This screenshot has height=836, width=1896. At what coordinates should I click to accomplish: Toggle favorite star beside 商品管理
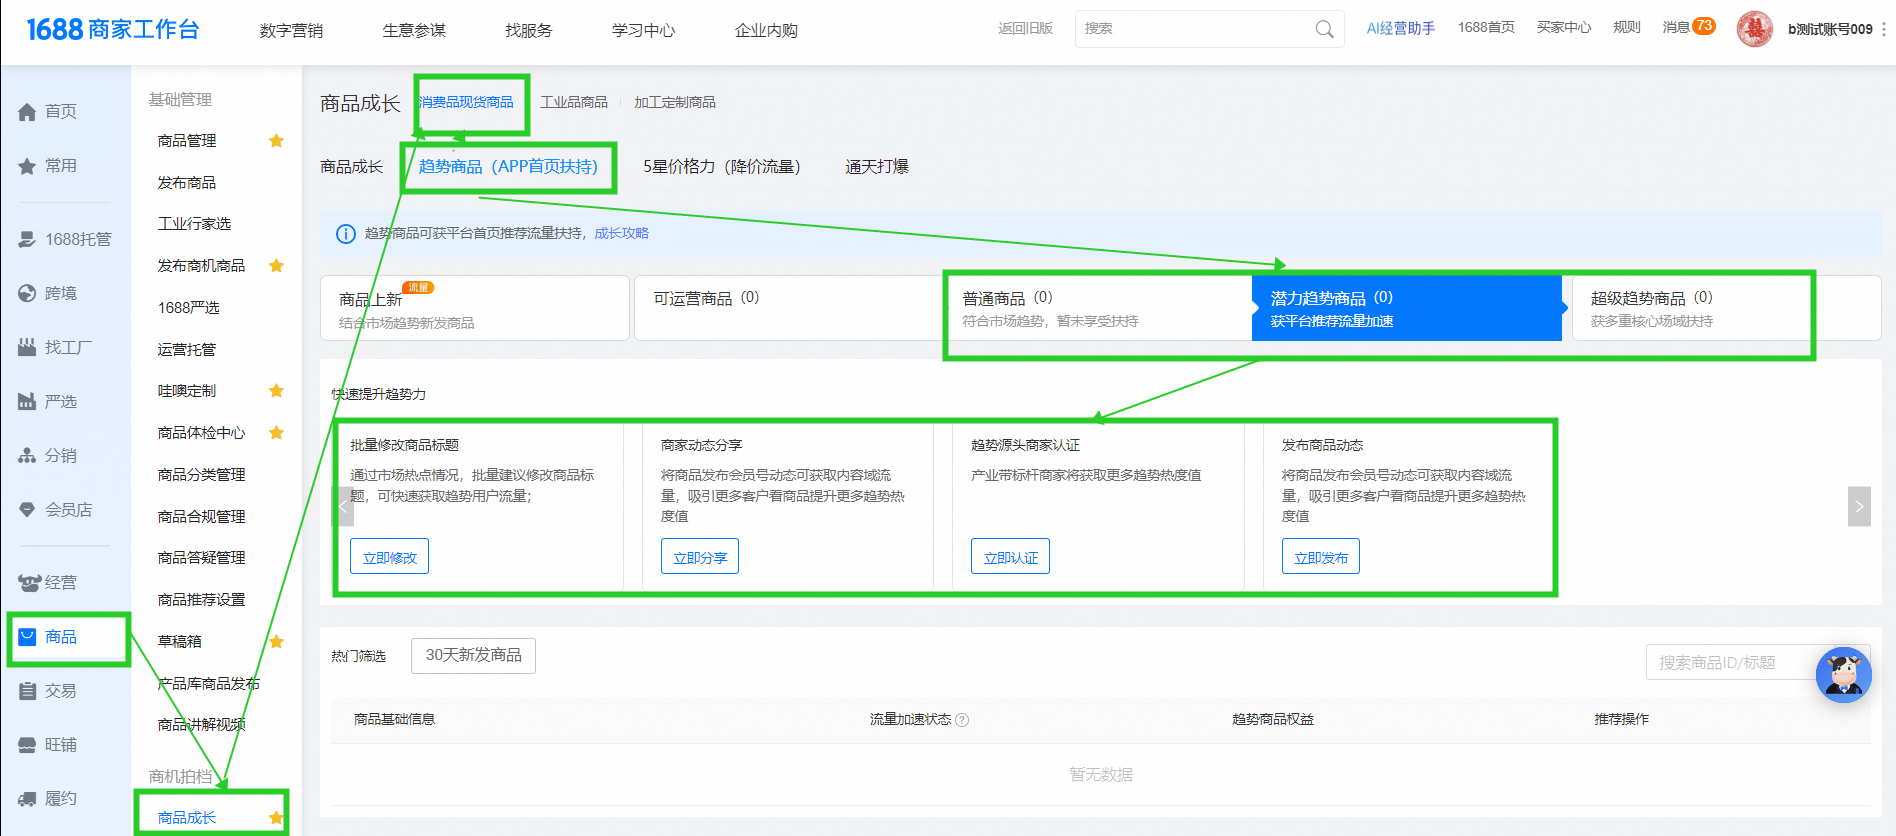point(277,141)
